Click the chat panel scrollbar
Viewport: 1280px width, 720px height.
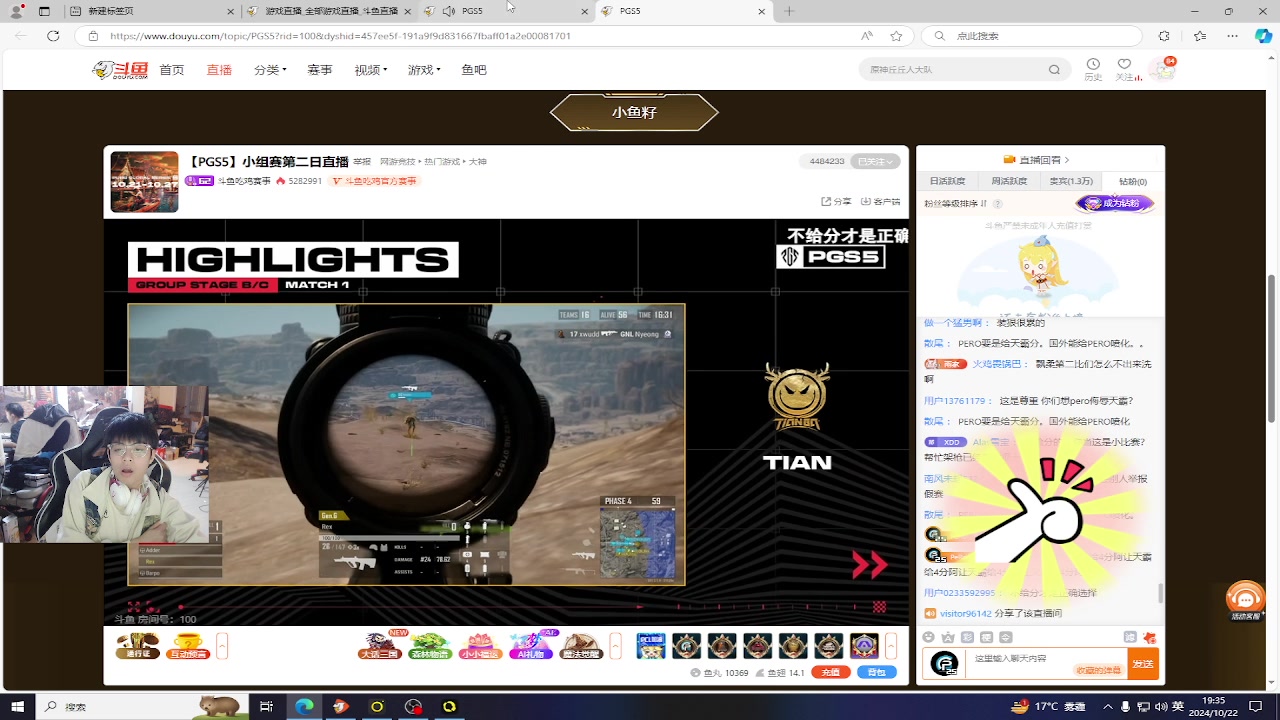coord(1160,593)
